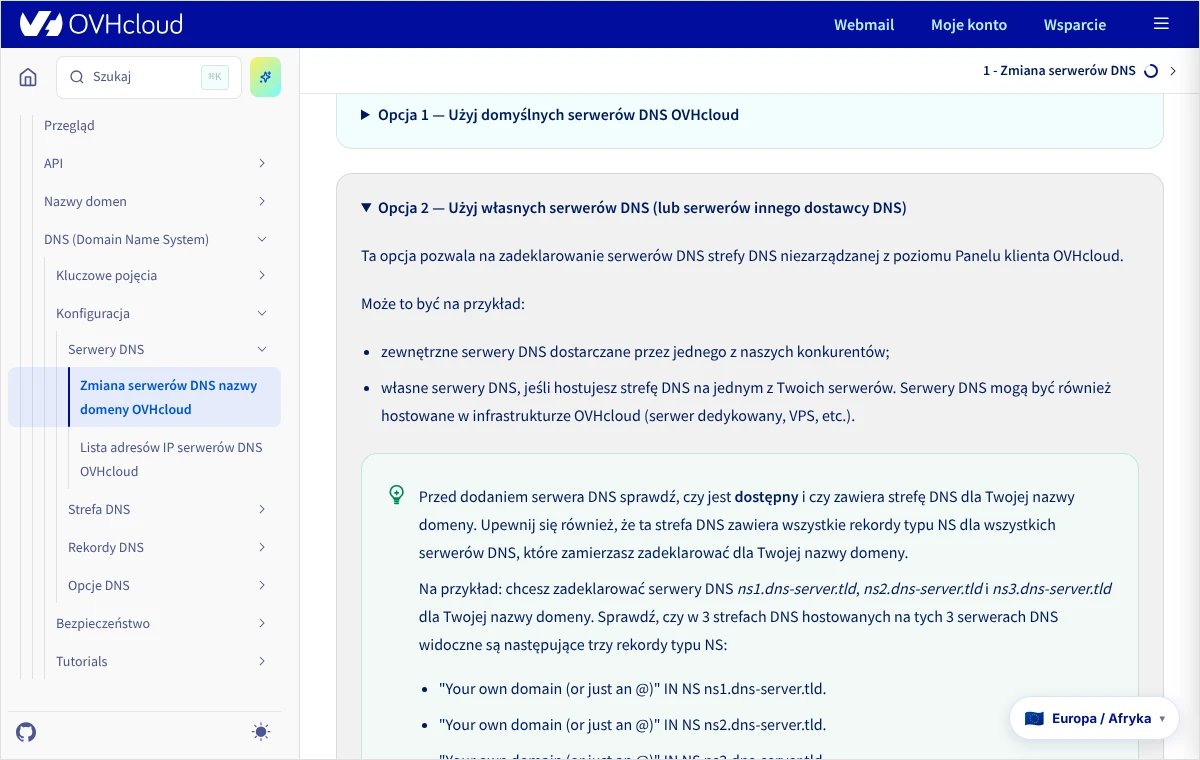Click the EU flag in region selector
Screen dimensions: 1200x760
pos(1034,718)
